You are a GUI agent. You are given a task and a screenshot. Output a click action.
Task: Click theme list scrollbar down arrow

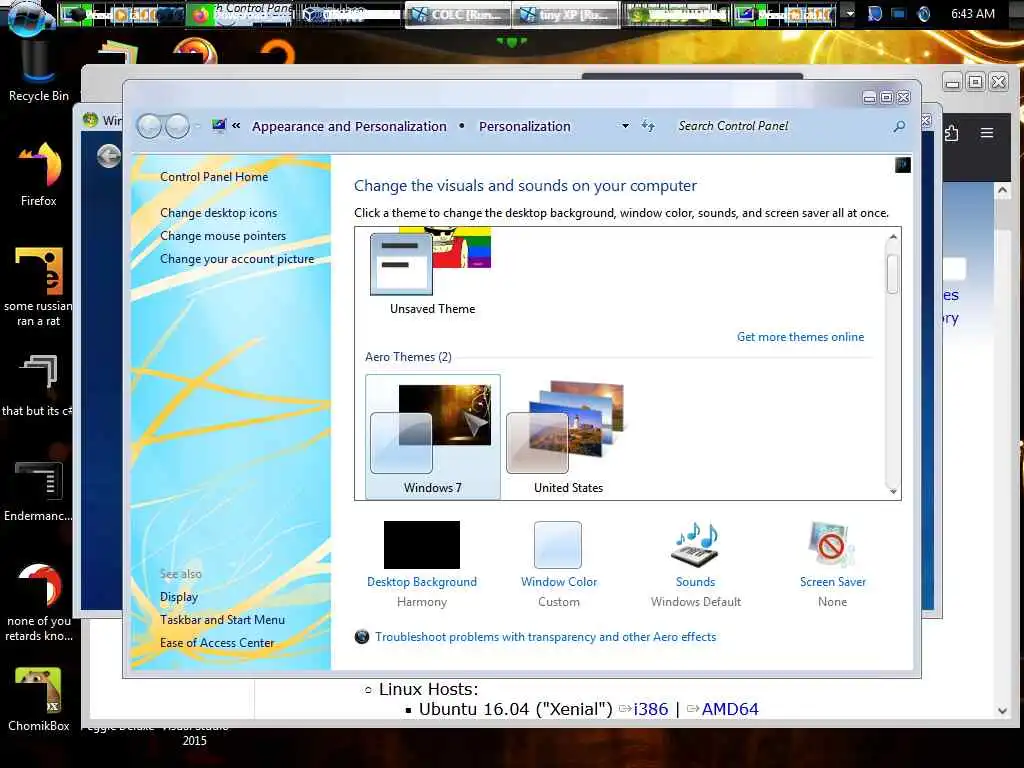pyautogui.click(x=893, y=491)
